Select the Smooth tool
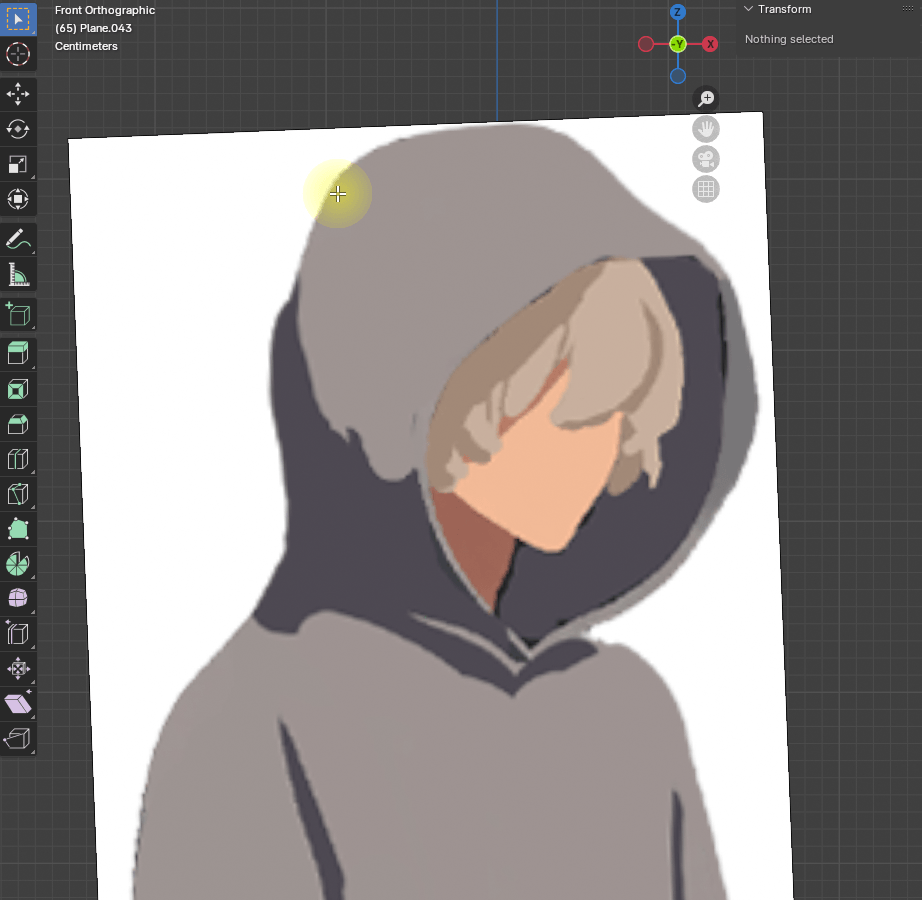The image size is (922, 900). coord(18,598)
